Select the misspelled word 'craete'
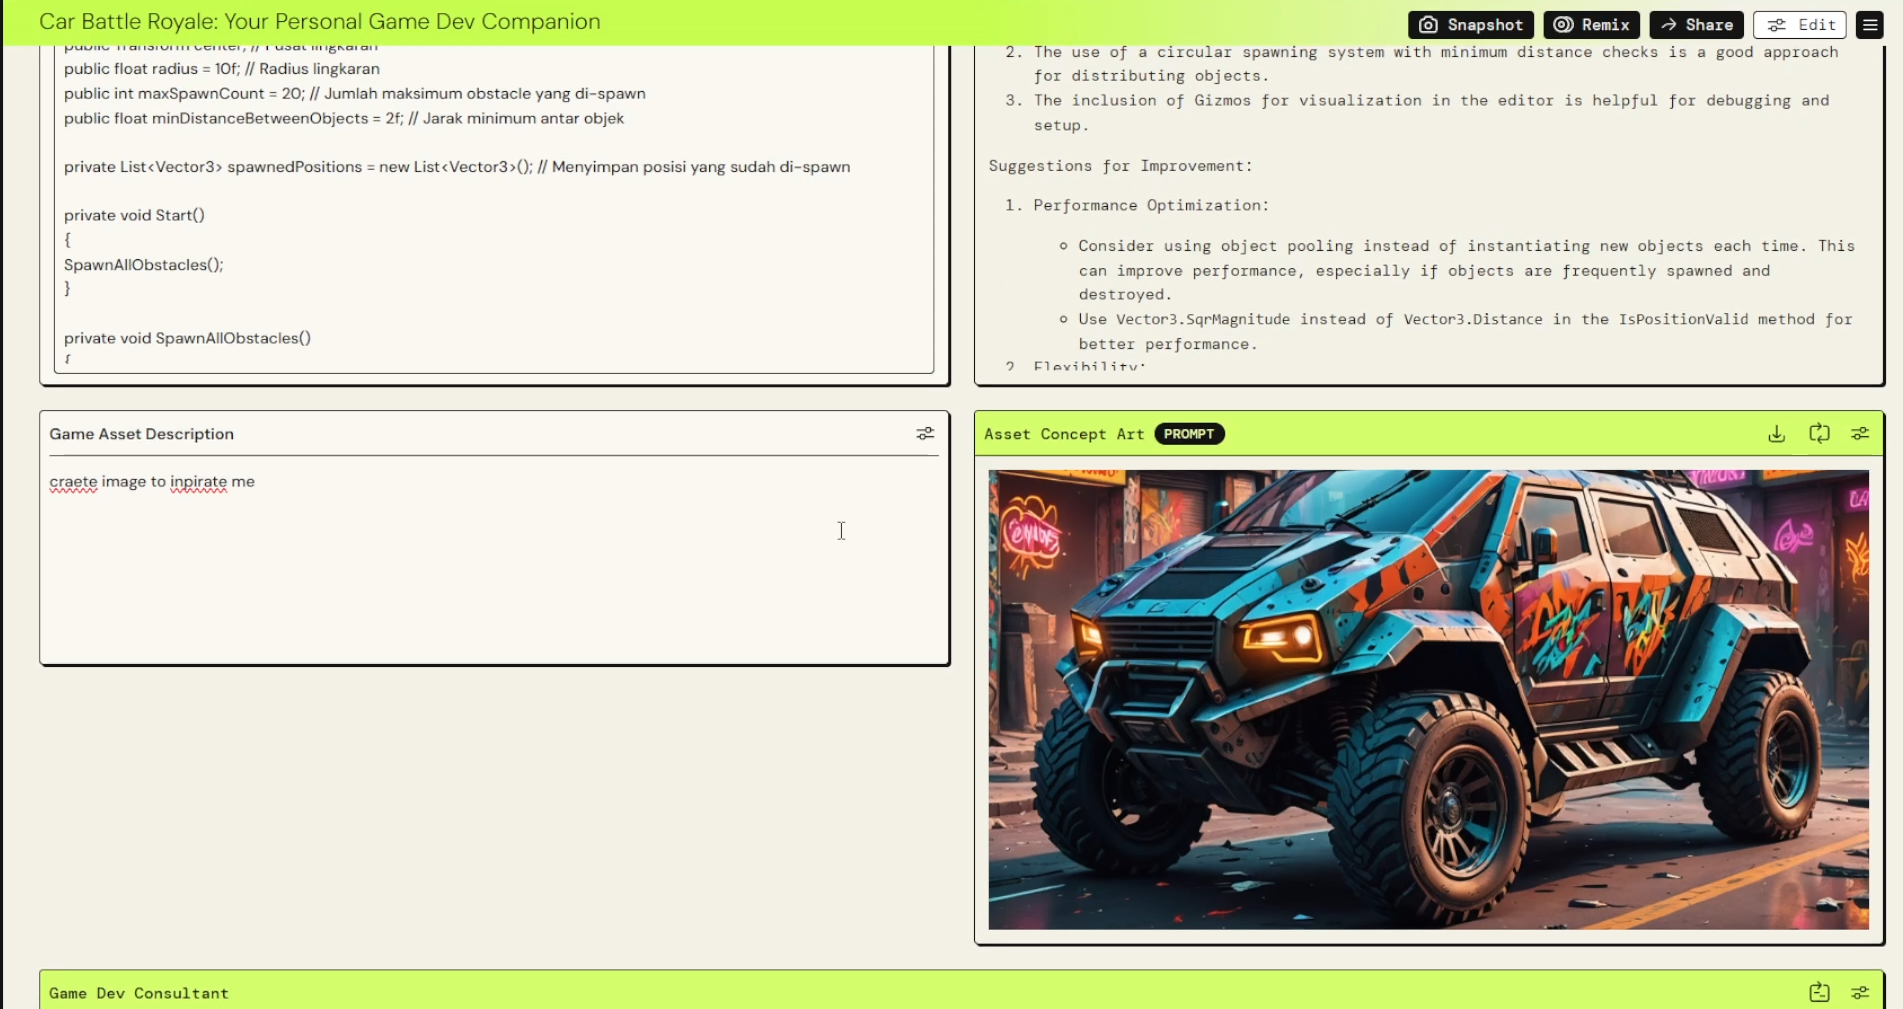Image resolution: width=1903 pixels, height=1009 pixels. pyautogui.click(x=73, y=481)
